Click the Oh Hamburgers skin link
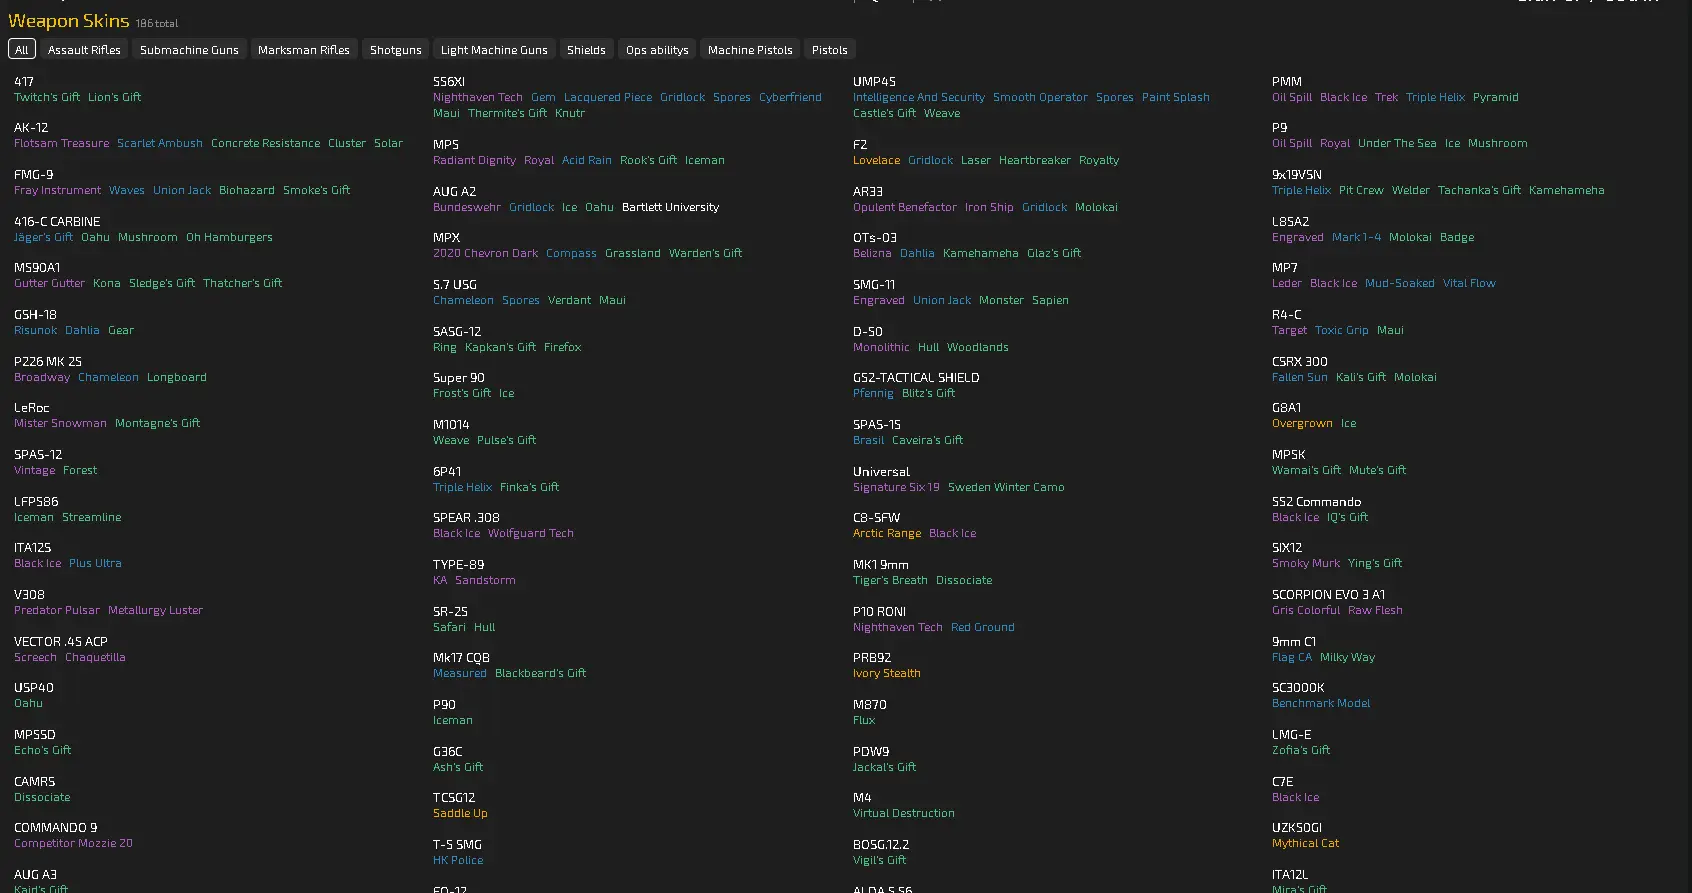The image size is (1692, 893). click(x=229, y=237)
